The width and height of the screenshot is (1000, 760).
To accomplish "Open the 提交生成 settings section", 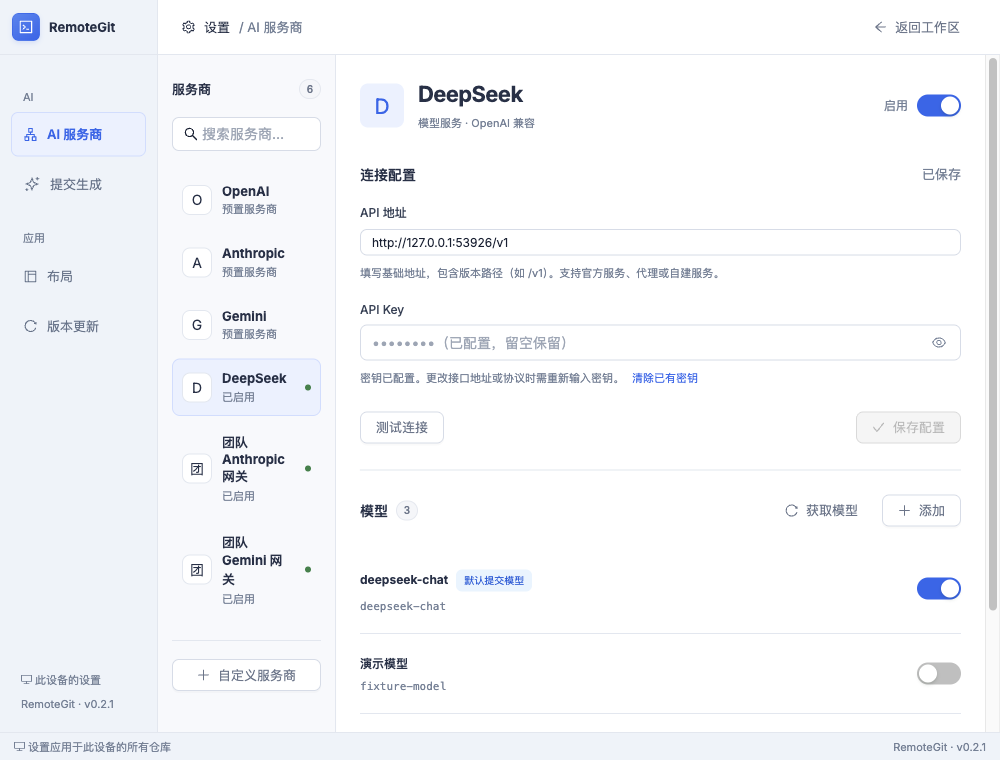I will 78,184.
